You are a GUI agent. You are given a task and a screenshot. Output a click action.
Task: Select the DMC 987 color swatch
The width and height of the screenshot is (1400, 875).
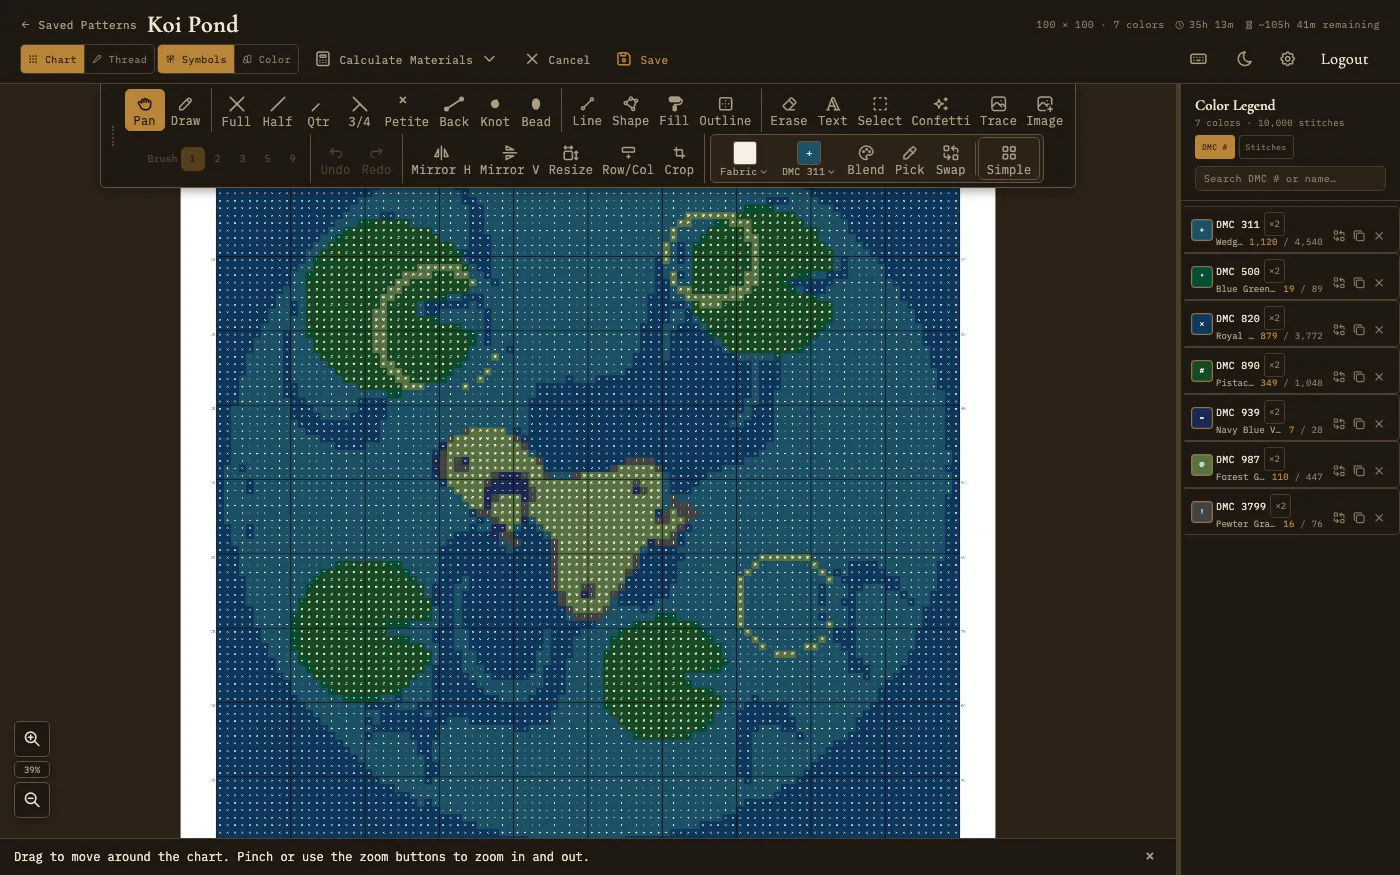coord(1202,465)
